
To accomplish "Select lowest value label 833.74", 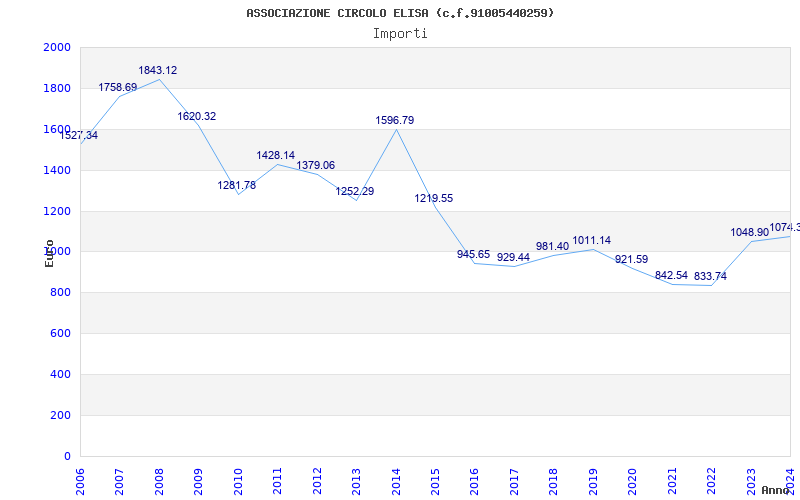I will [x=710, y=277].
